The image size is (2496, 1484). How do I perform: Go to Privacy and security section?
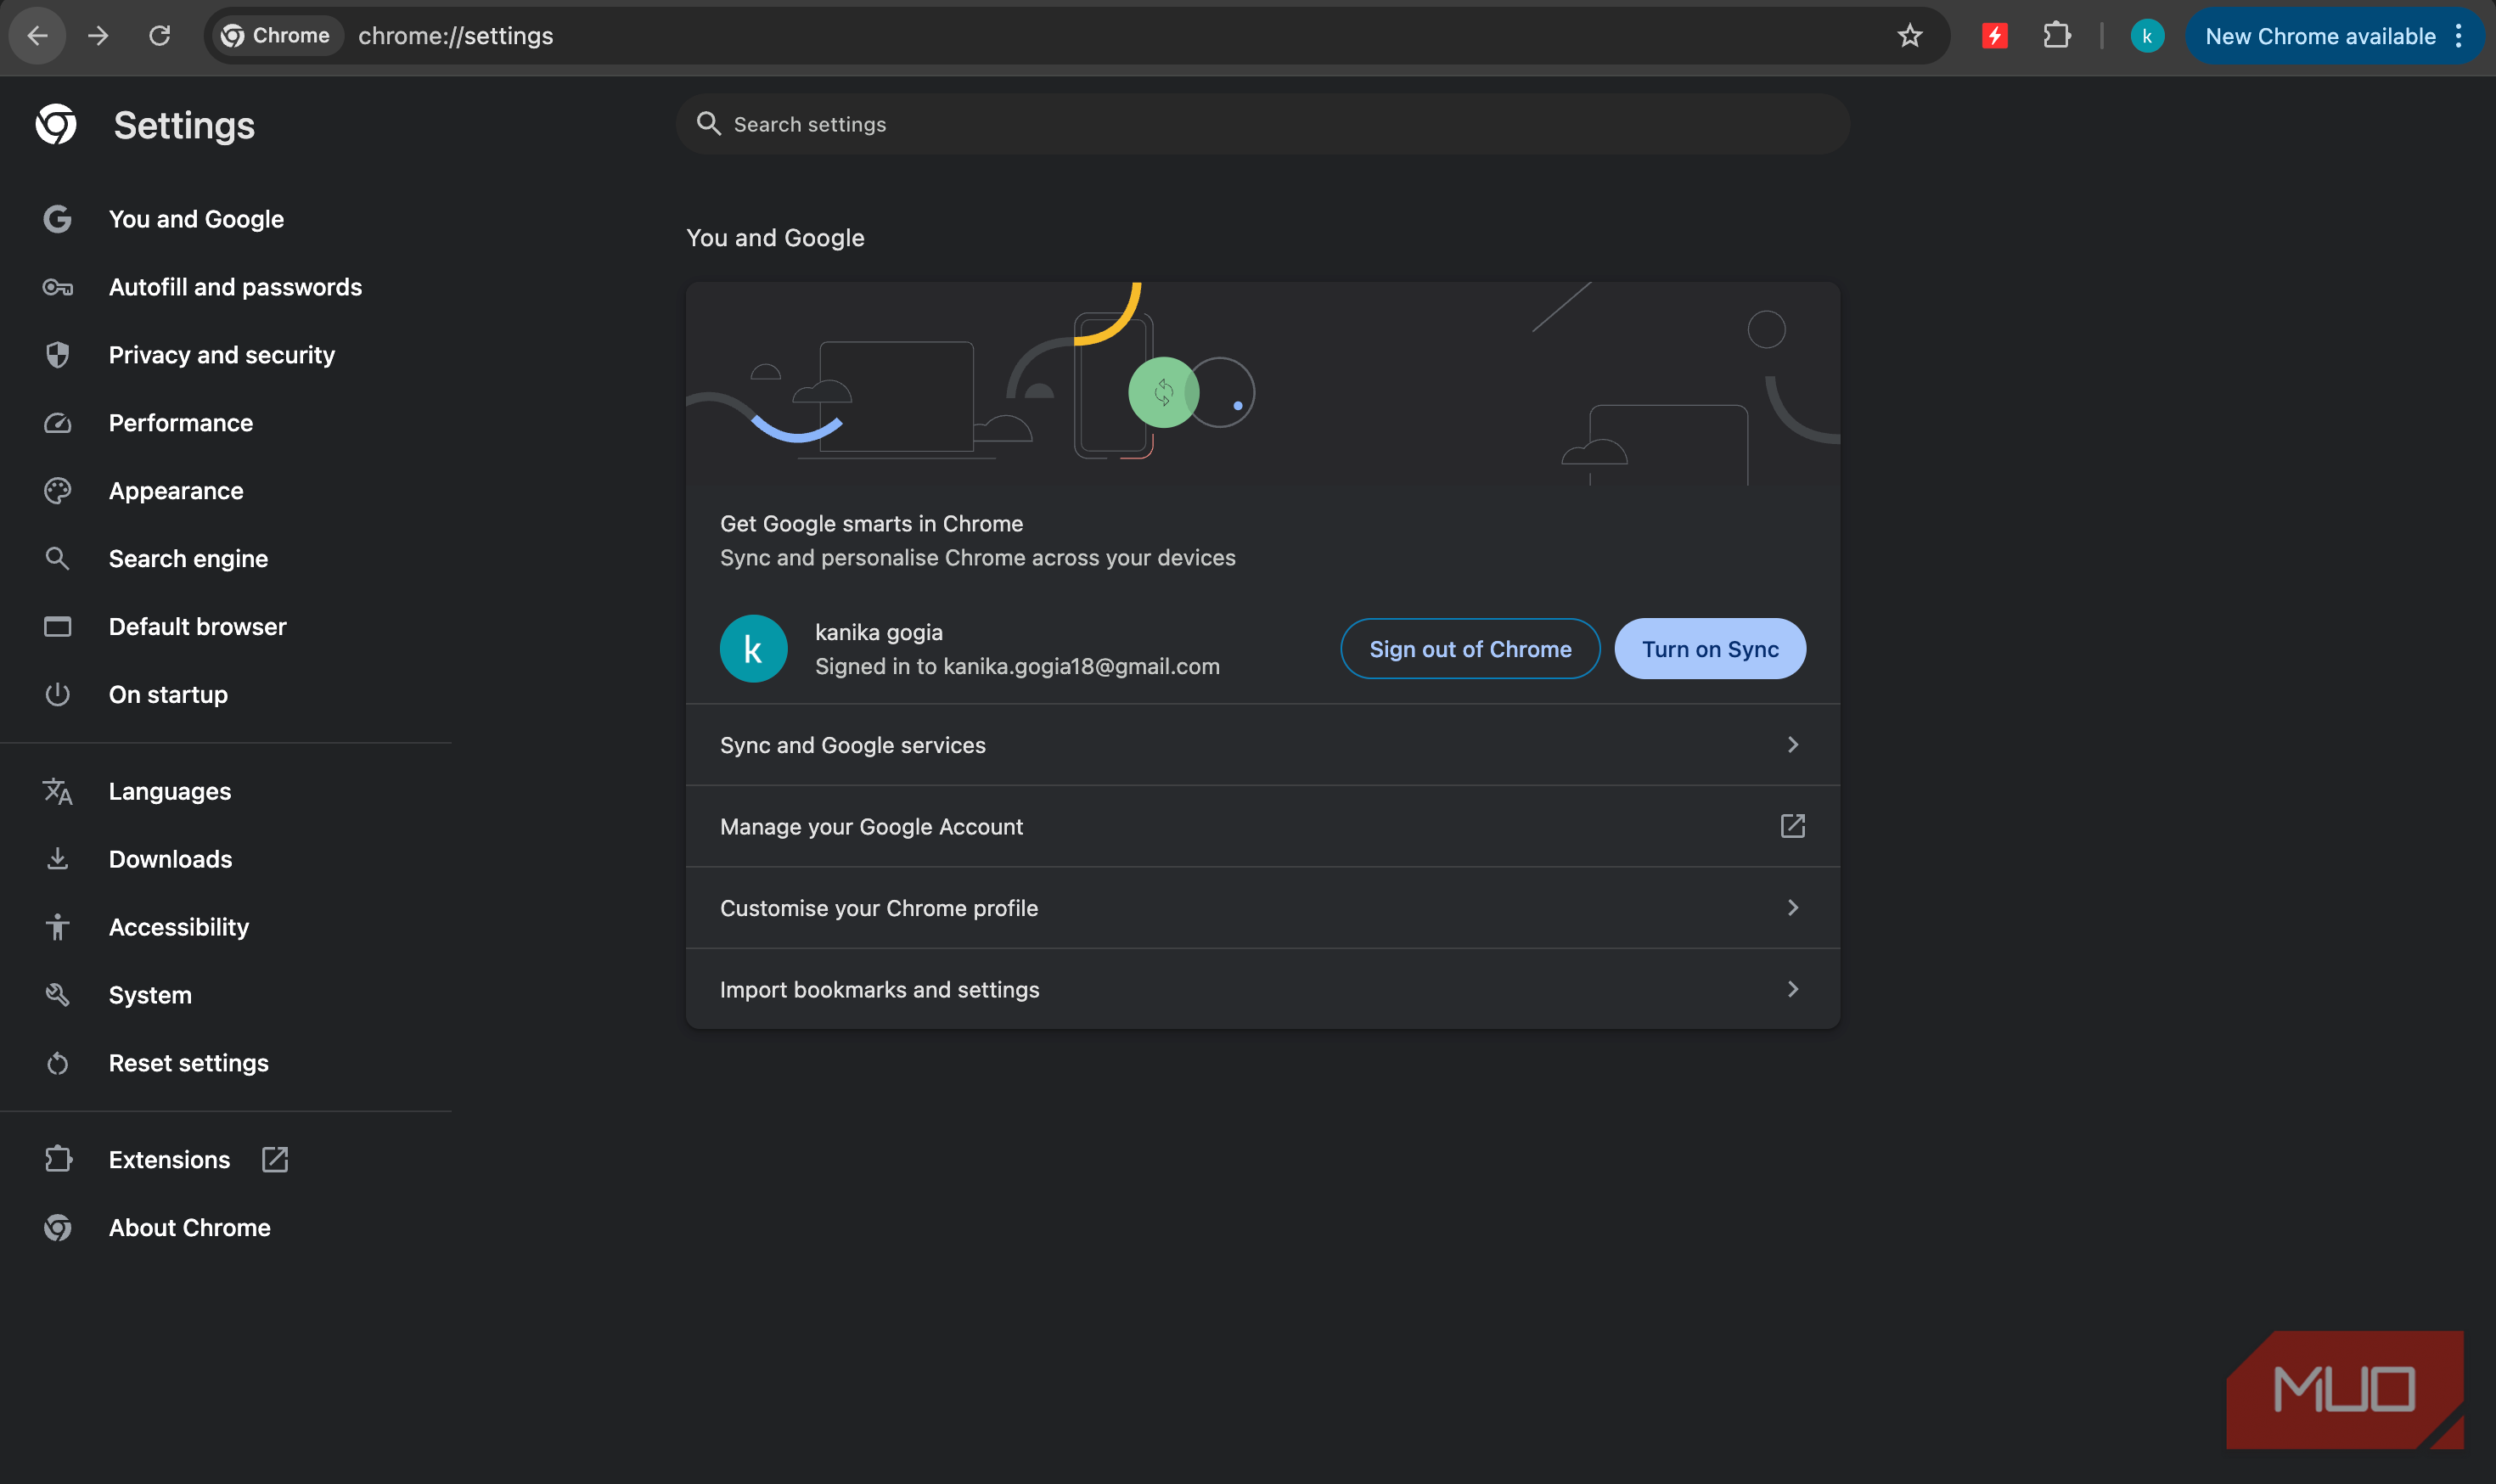(222, 355)
